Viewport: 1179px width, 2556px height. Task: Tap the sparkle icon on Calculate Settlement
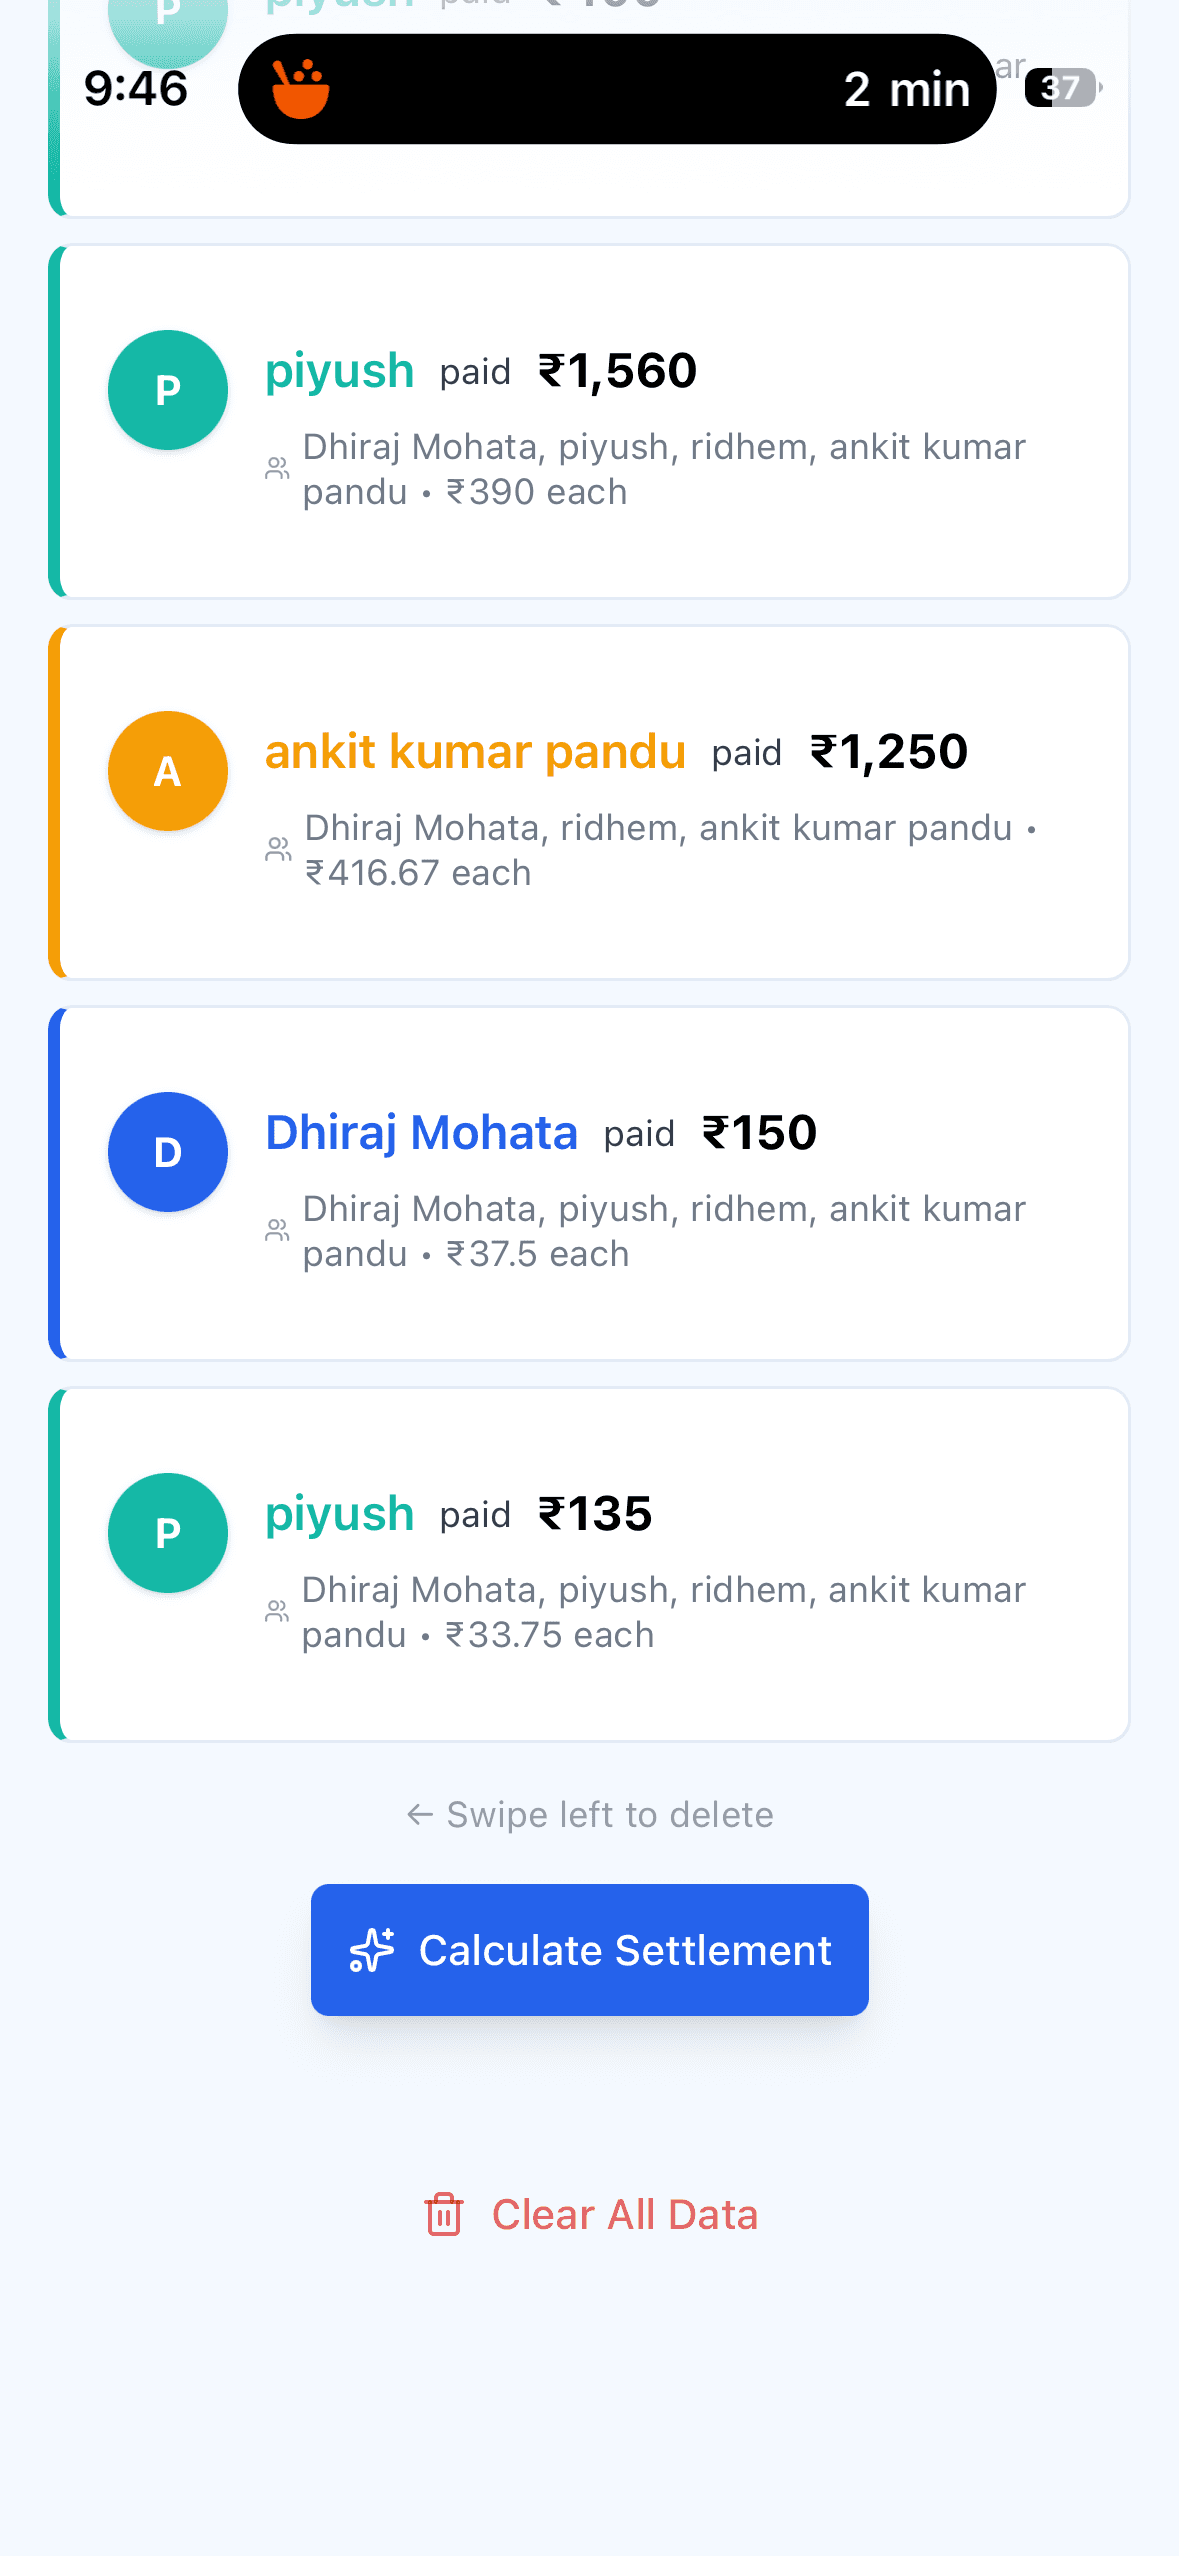tap(371, 1948)
